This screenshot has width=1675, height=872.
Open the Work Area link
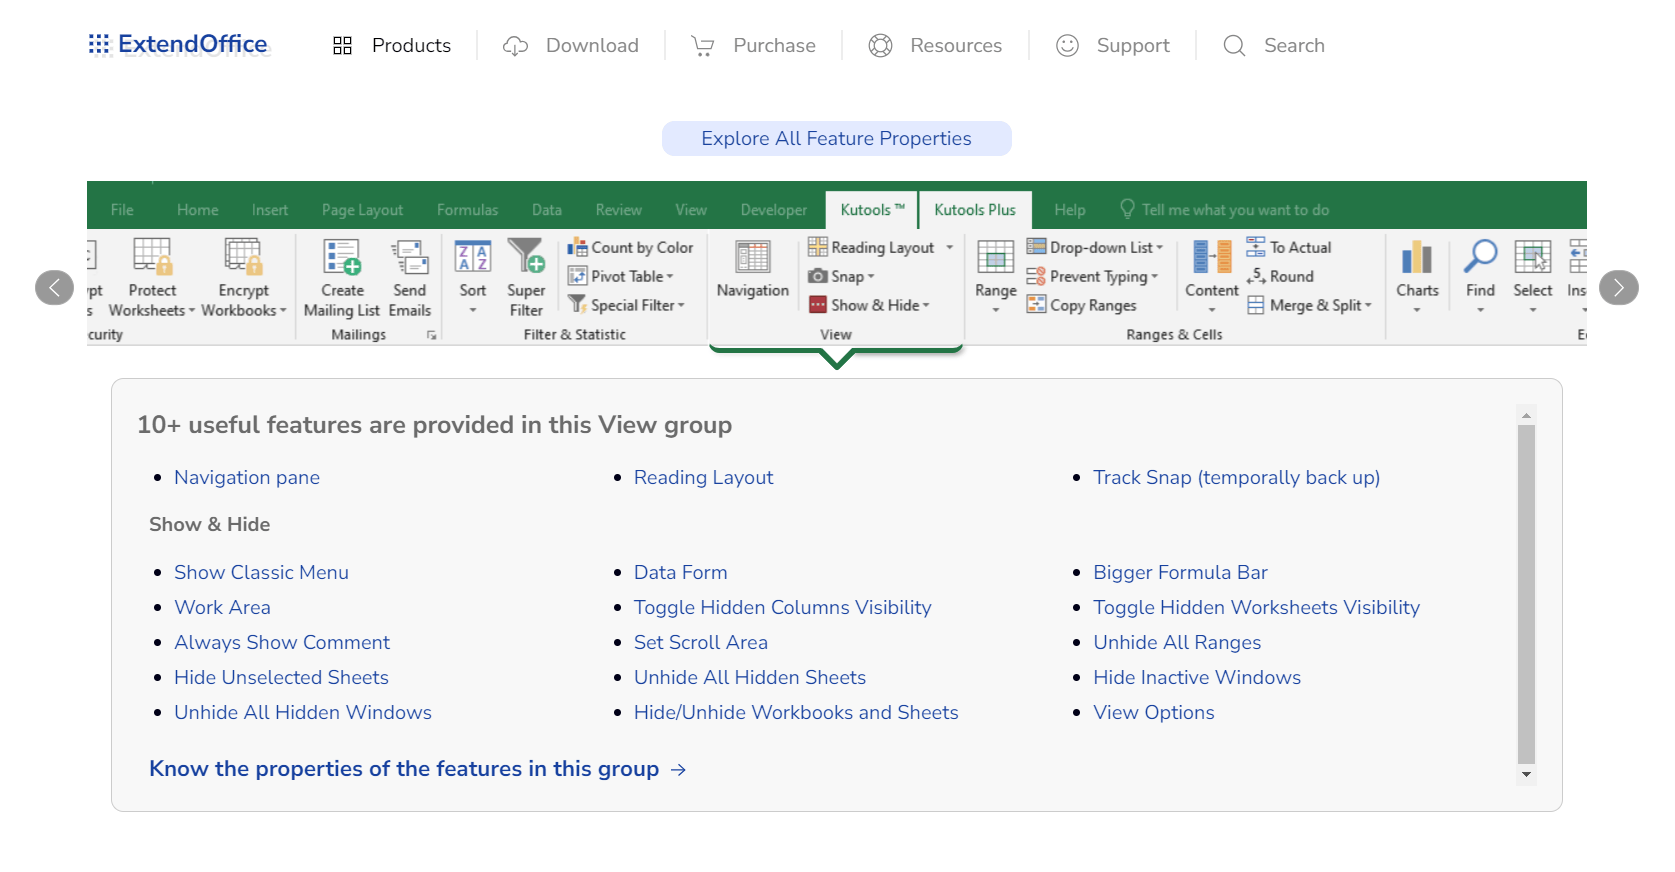tap(222, 607)
